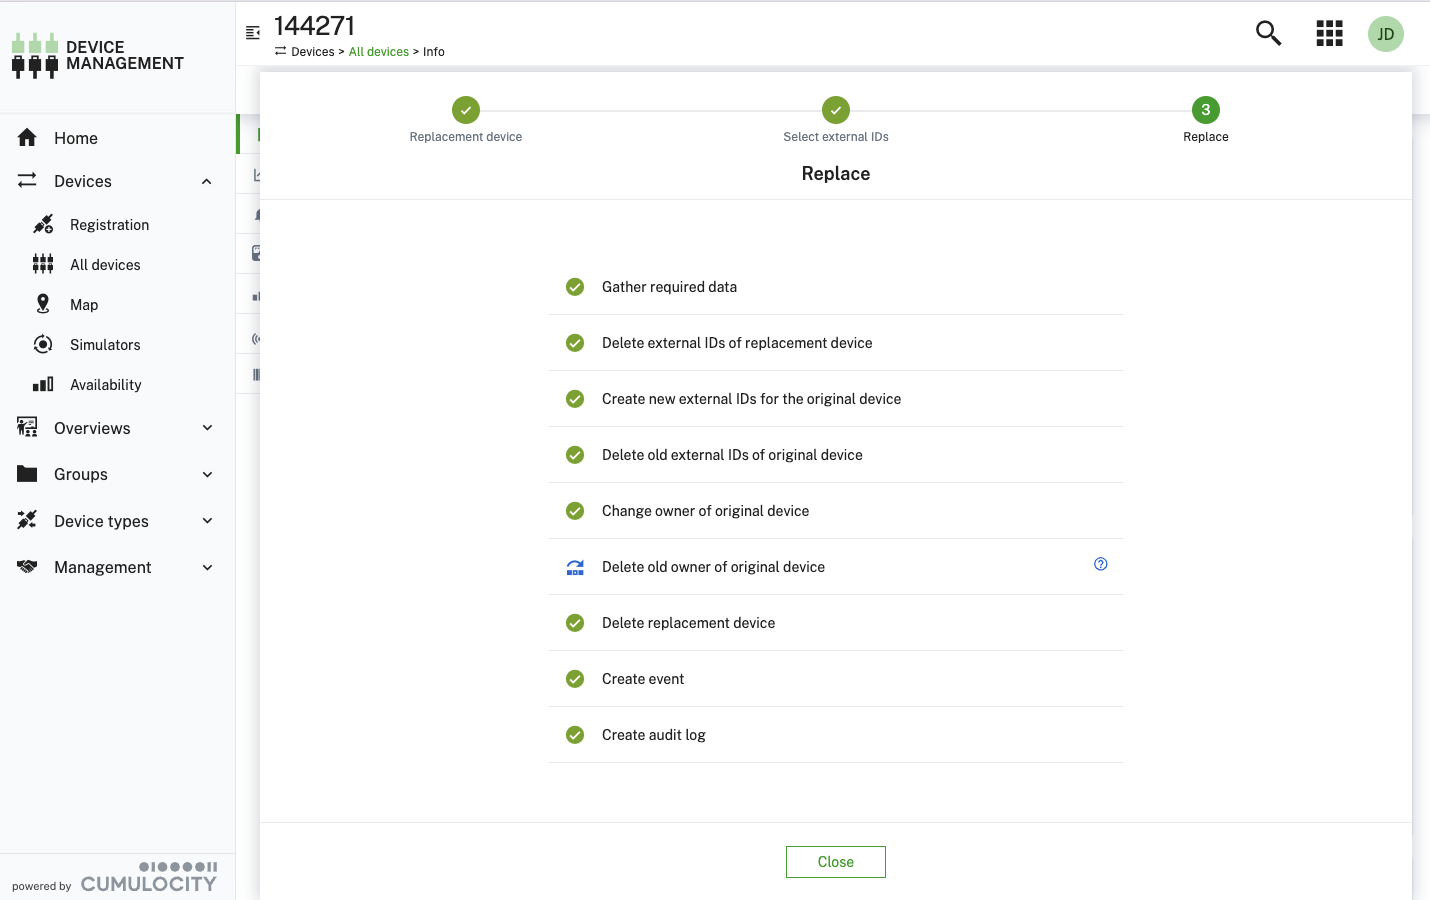Screen dimensions: 1430x900
Task: Expand the Management section
Action: (206, 567)
